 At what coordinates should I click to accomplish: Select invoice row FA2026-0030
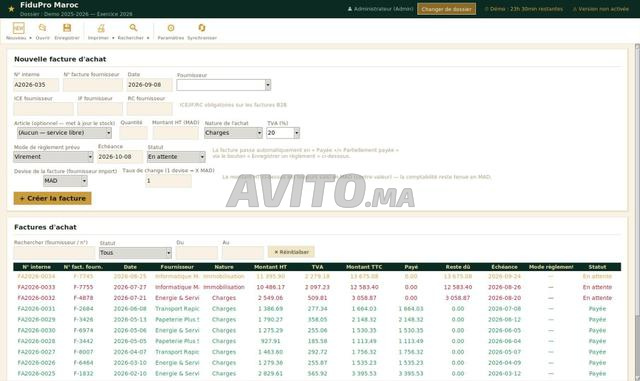317,331
